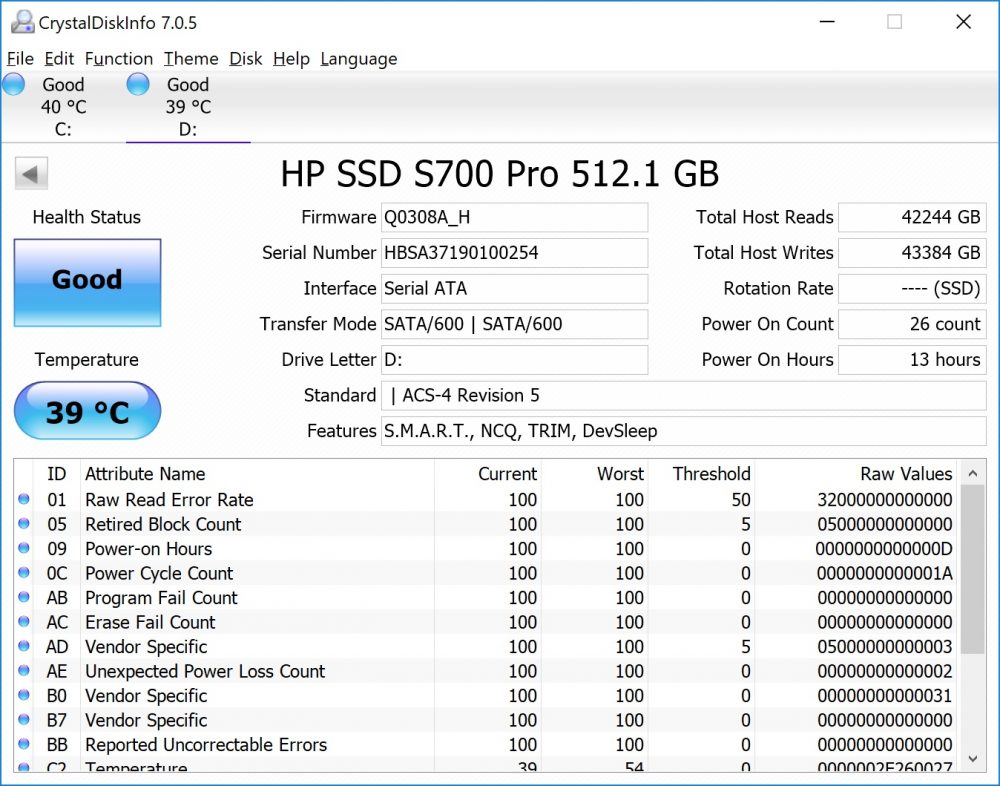This screenshot has height=786, width=1000.
Task: Select the Erase Fail Count row text
Action: 150,622
